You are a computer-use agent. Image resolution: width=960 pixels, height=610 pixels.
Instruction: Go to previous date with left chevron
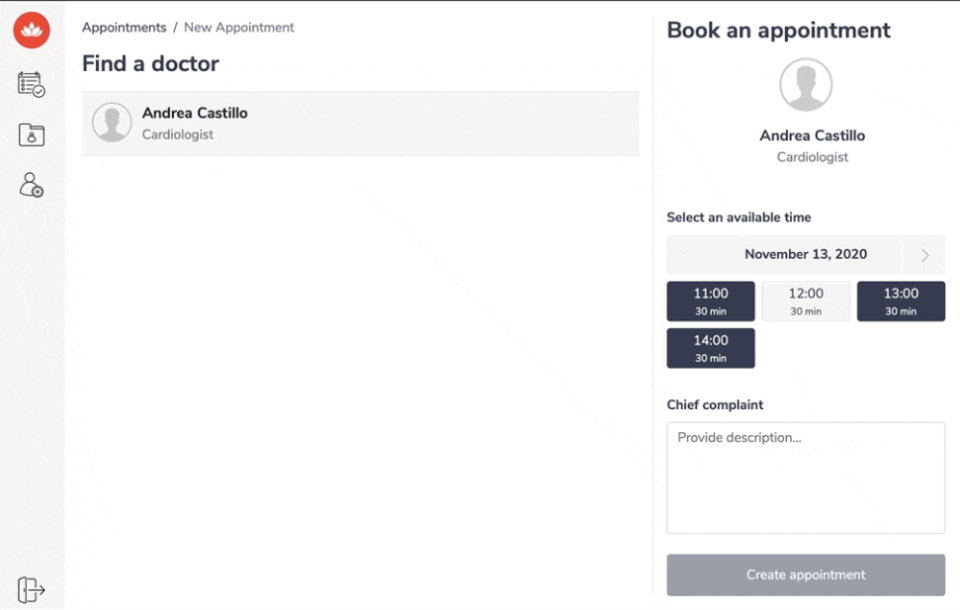(686, 255)
